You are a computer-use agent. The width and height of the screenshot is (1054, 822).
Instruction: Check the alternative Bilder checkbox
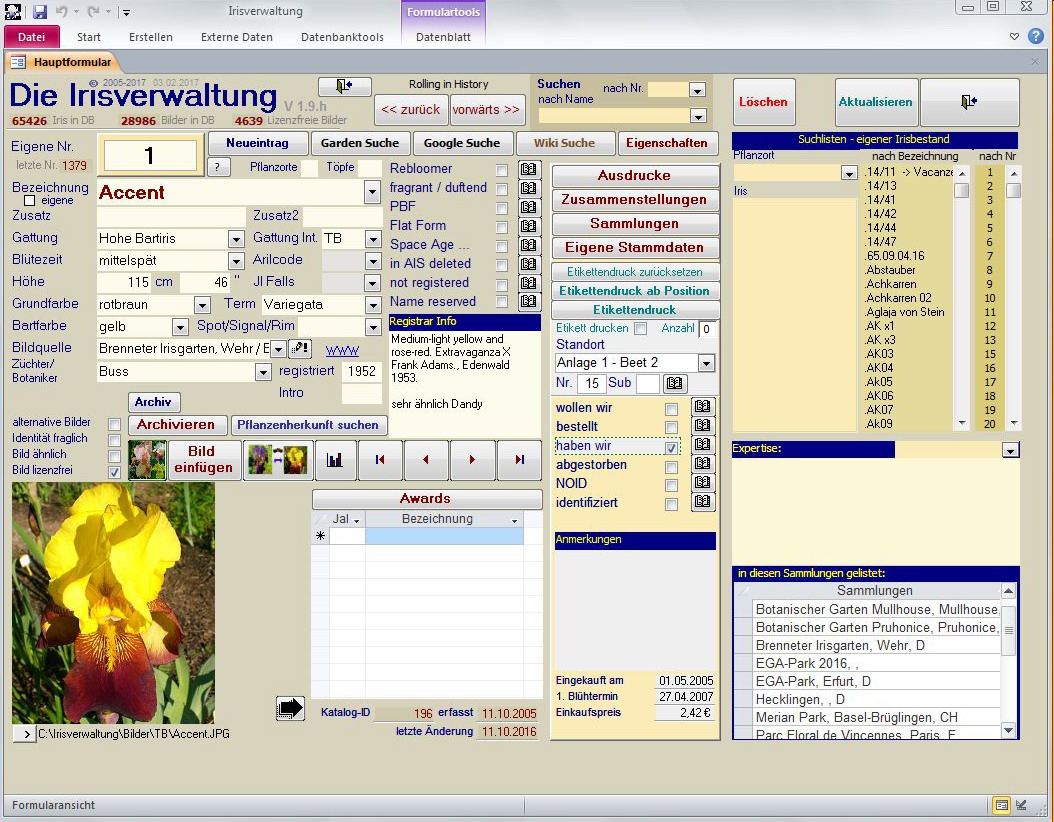(x=115, y=424)
